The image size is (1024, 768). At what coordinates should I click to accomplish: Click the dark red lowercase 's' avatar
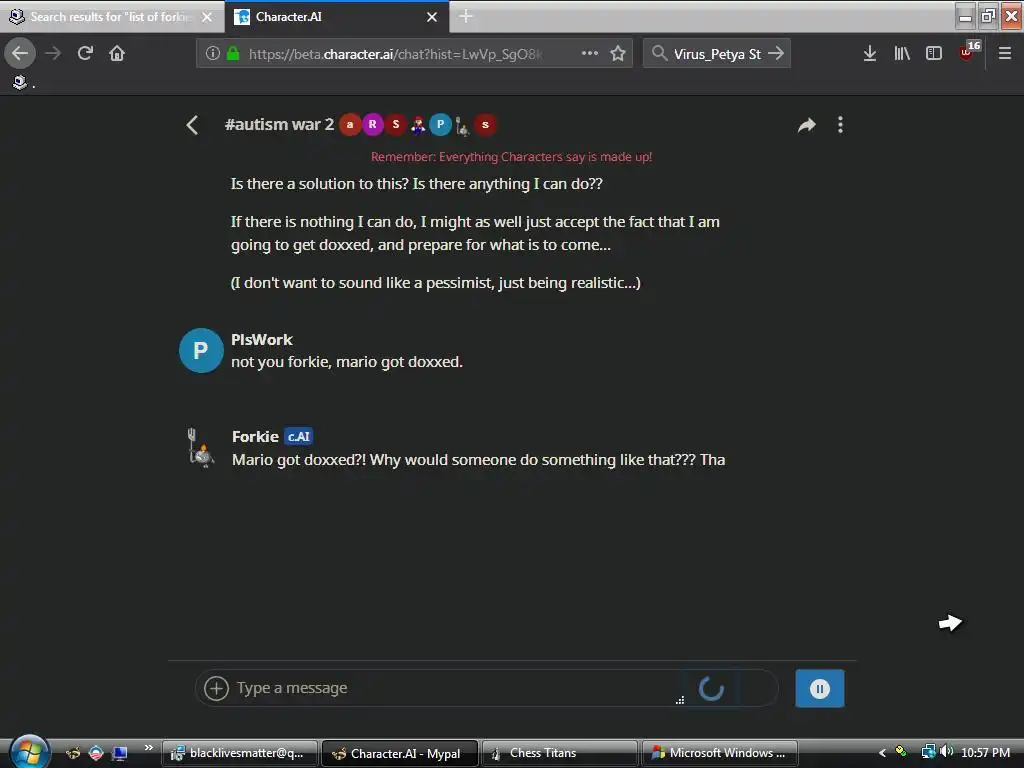[485, 124]
